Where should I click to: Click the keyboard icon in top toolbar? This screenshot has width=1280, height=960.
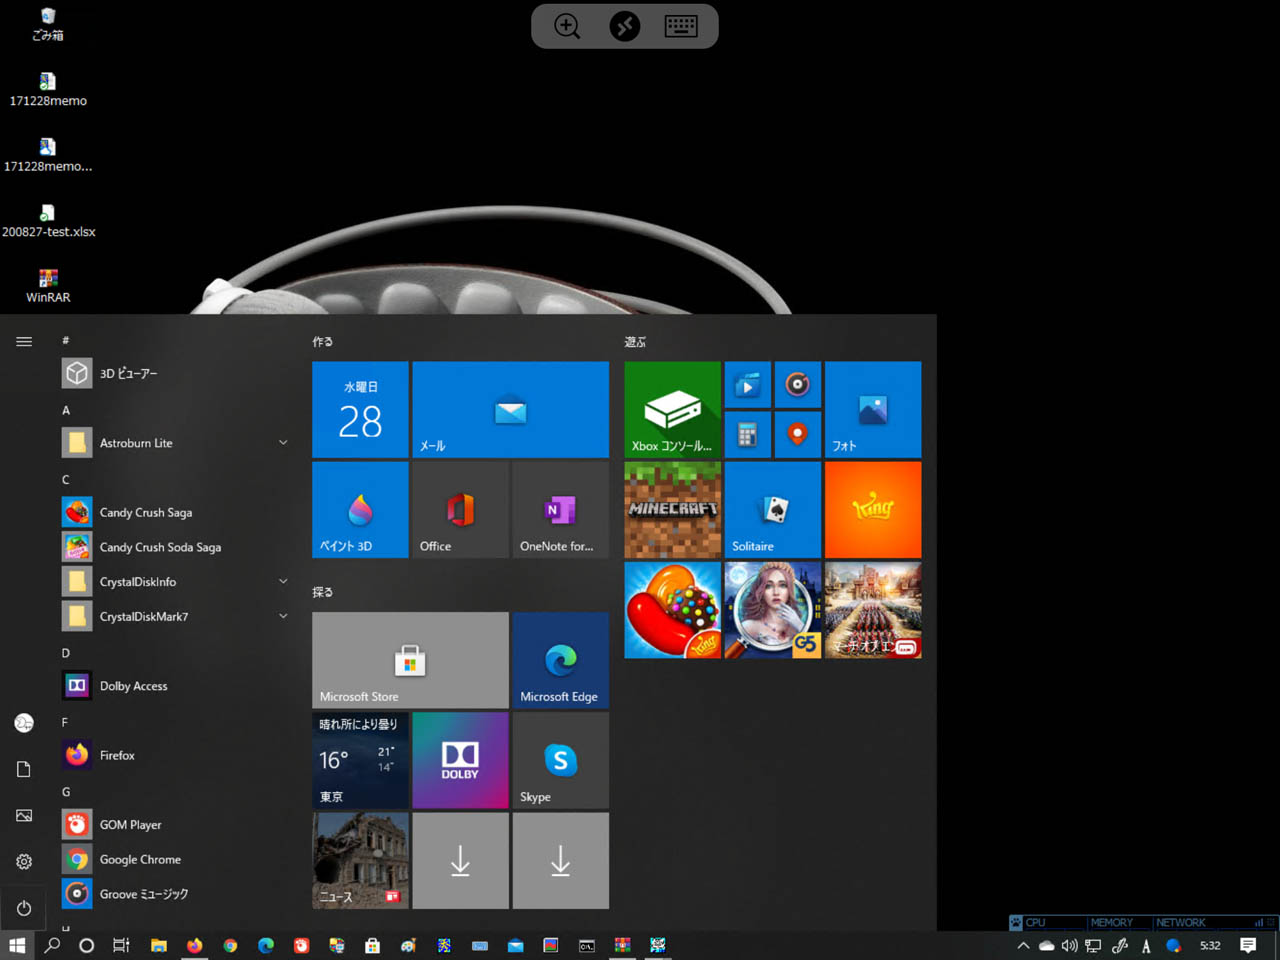(x=681, y=26)
